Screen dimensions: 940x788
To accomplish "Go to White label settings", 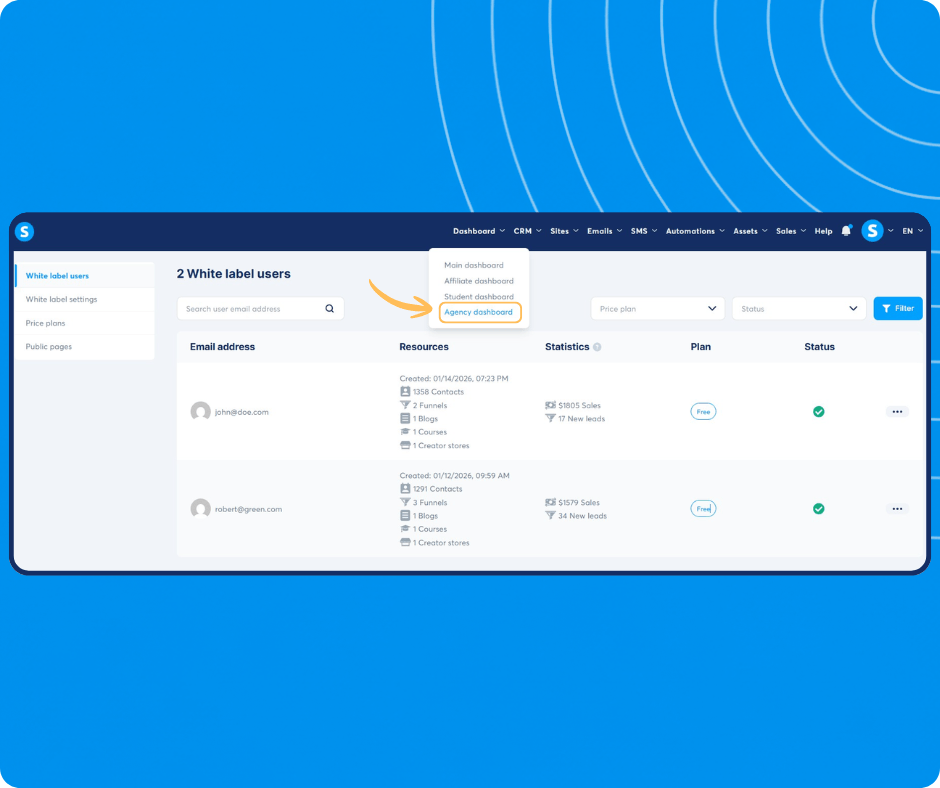I will pyautogui.click(x=61, y=299).
